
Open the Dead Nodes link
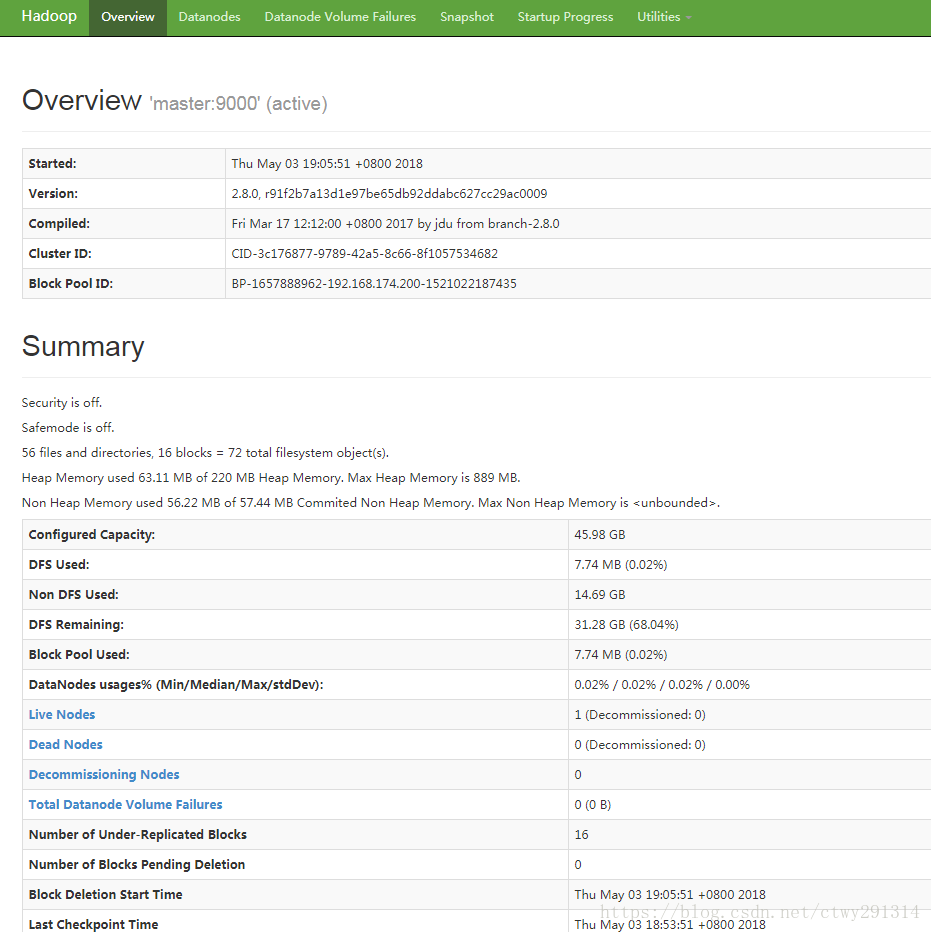(65, 744)
